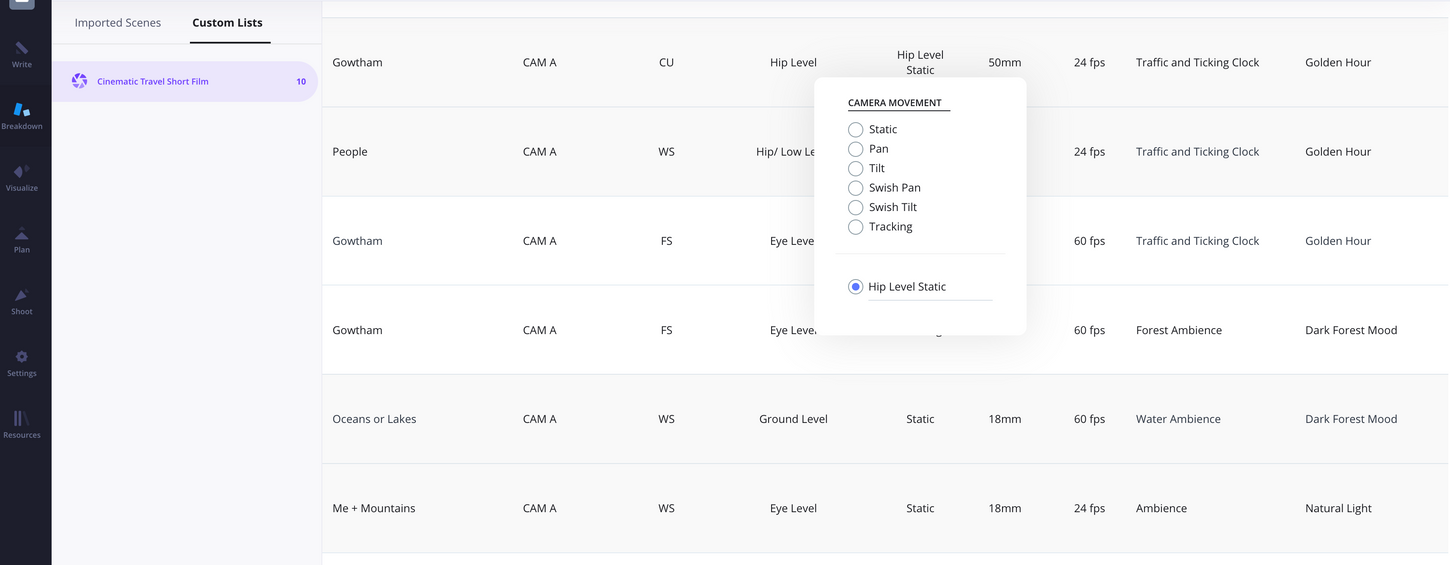Open the Settings gear icon
This screenshot has height=565, width=1450.
coord(21,357)
